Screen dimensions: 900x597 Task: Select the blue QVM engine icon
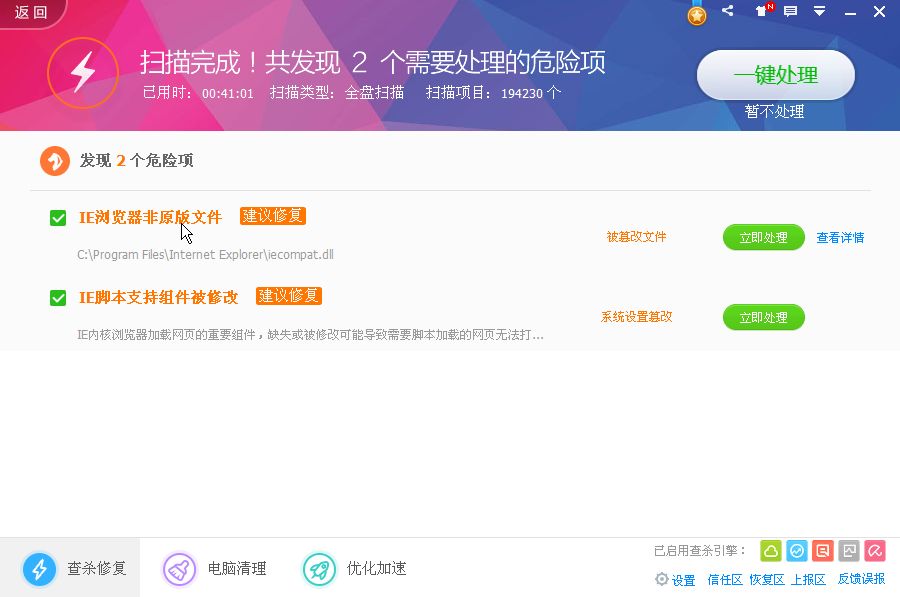click(797, 551)
